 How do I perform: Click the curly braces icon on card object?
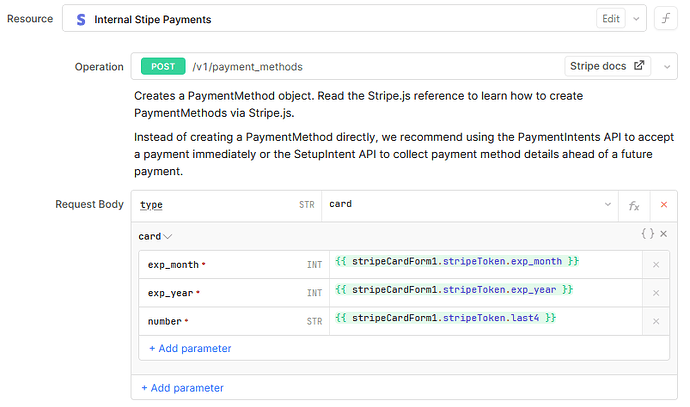647,234
